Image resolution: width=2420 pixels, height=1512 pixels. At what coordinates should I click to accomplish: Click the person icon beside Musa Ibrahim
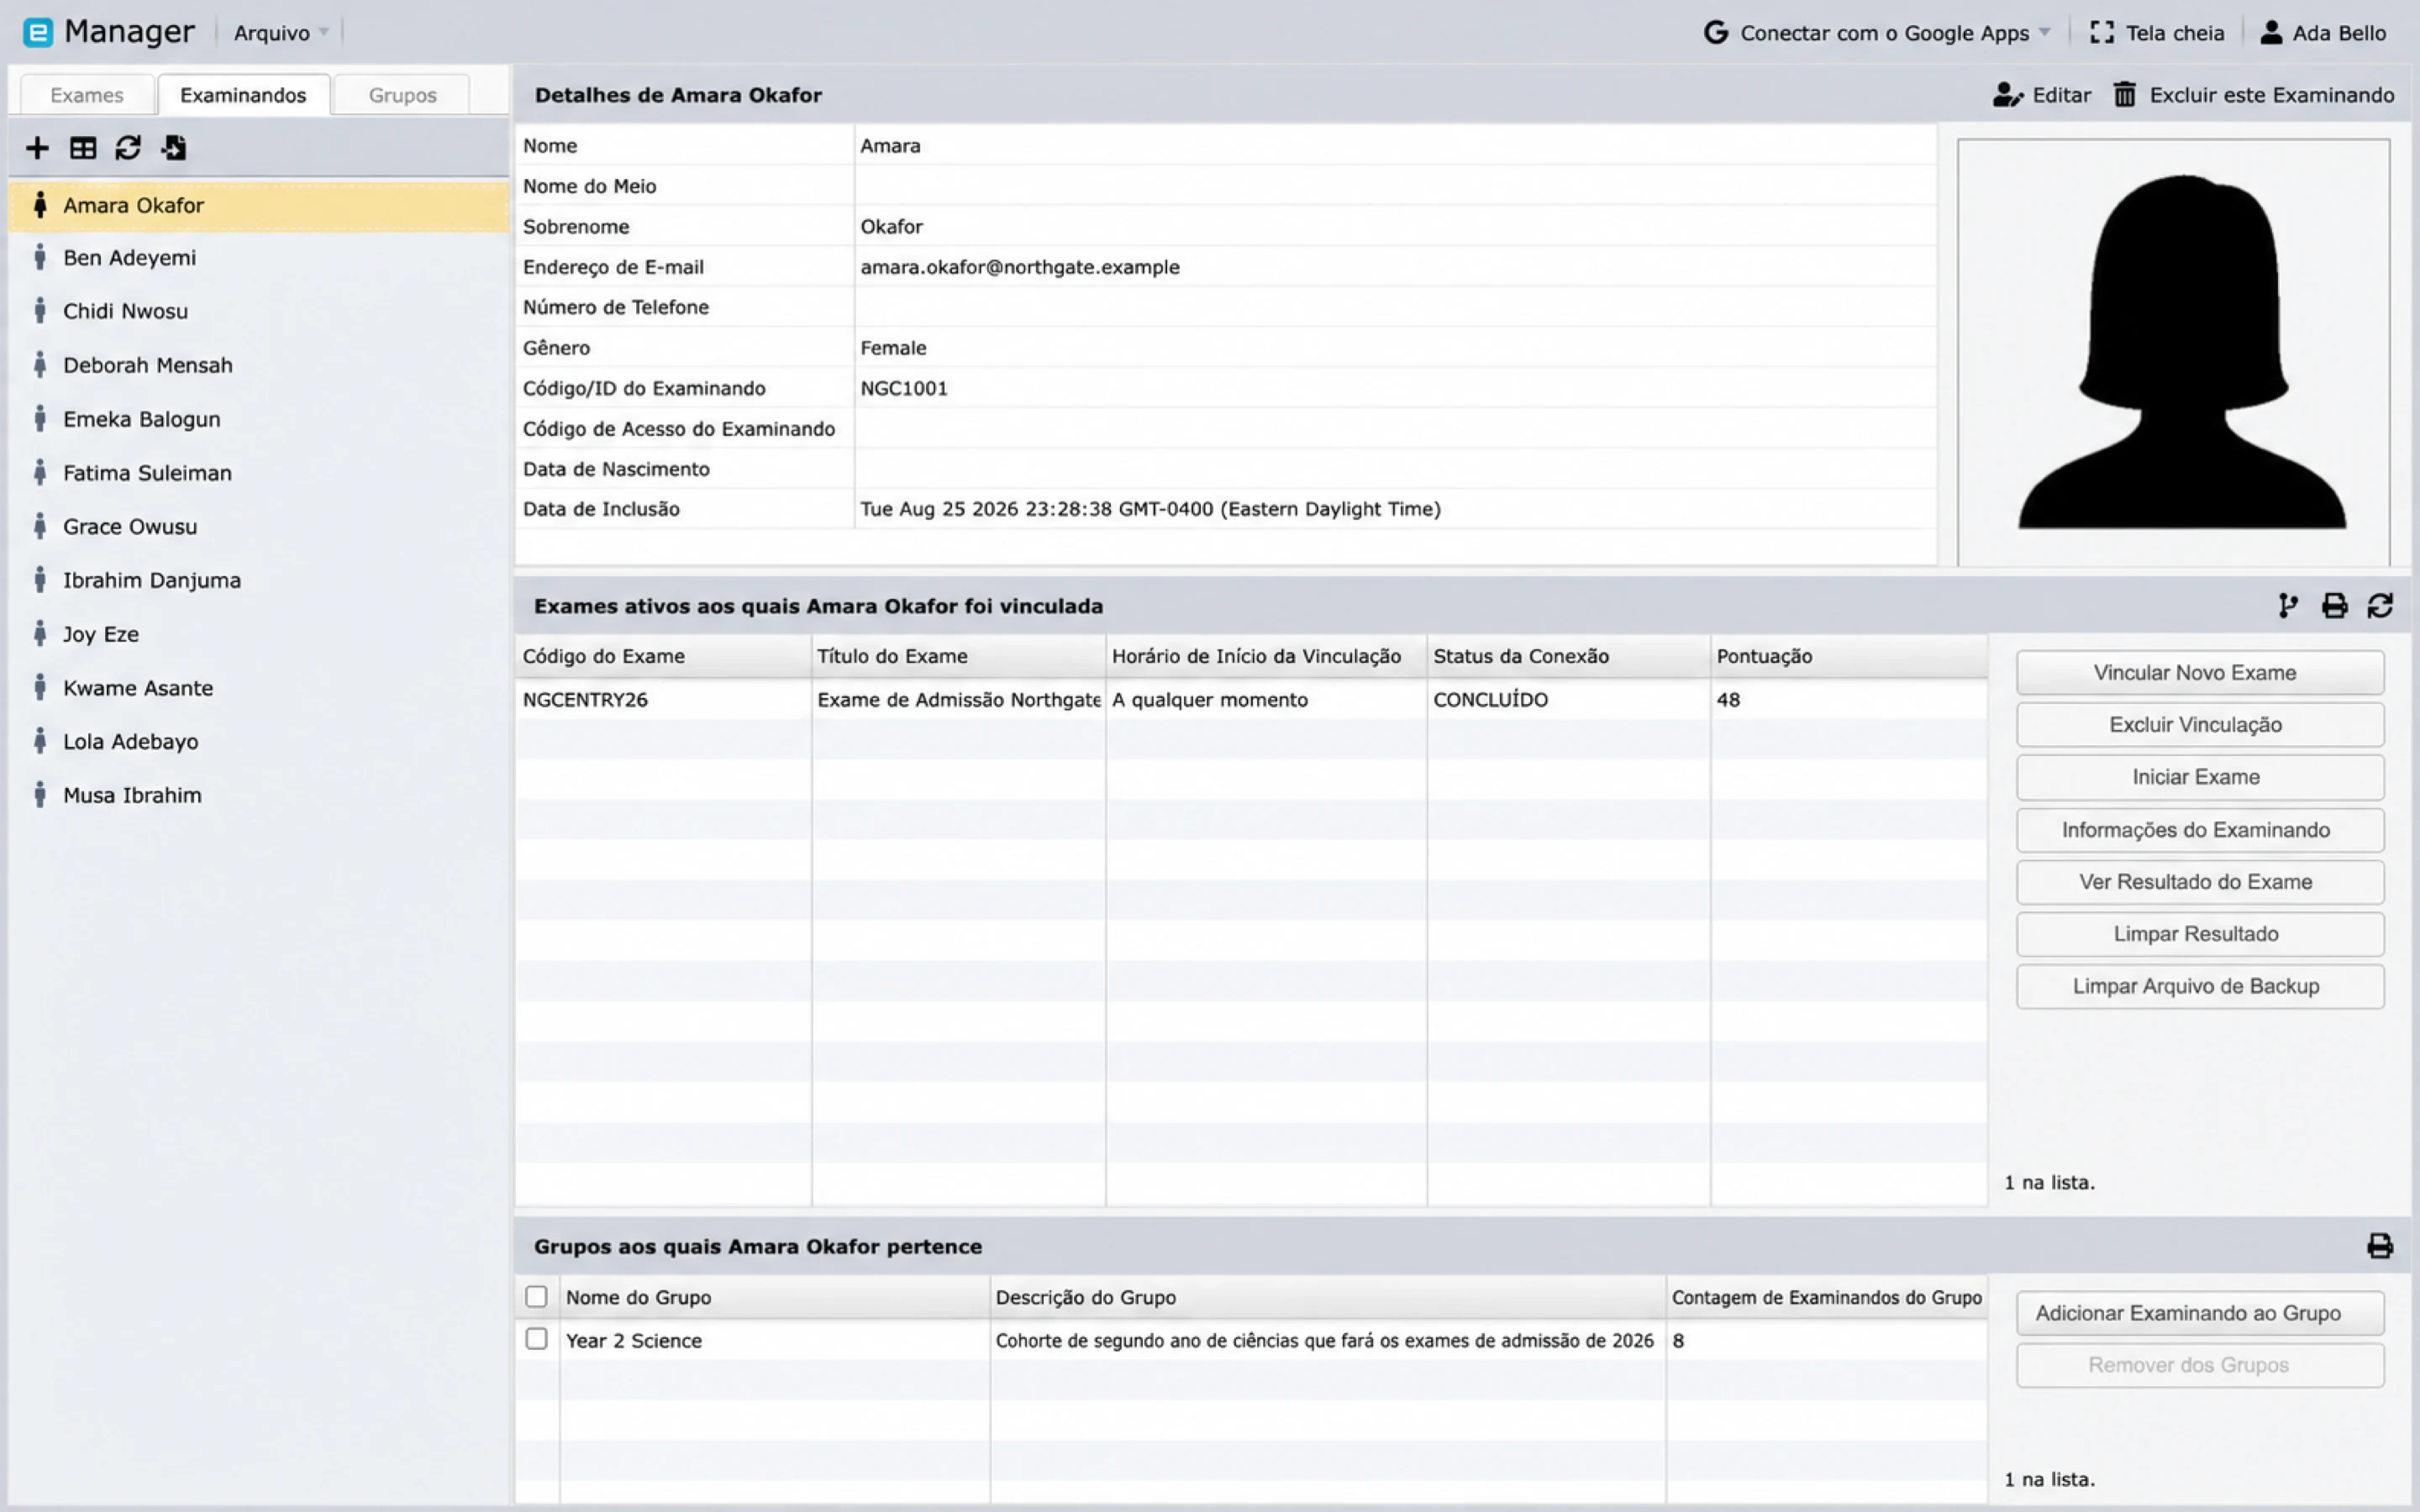point(40,796)
